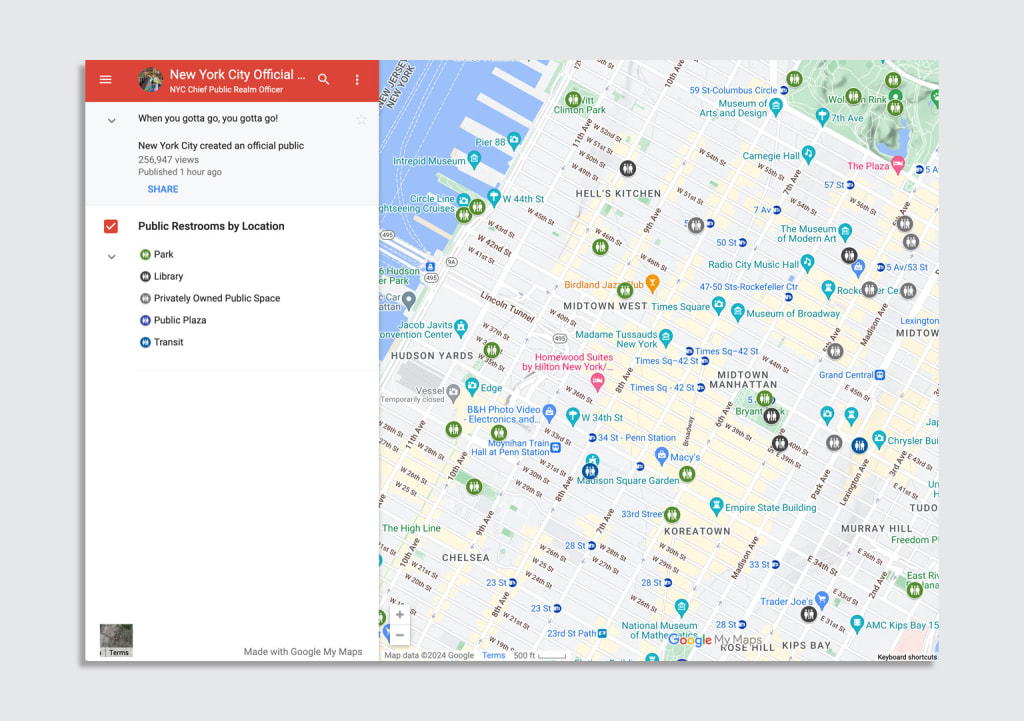Collapse the 'When you gotta go' description section
This screenshot has width=1024, height=721.
click(111, 118)
